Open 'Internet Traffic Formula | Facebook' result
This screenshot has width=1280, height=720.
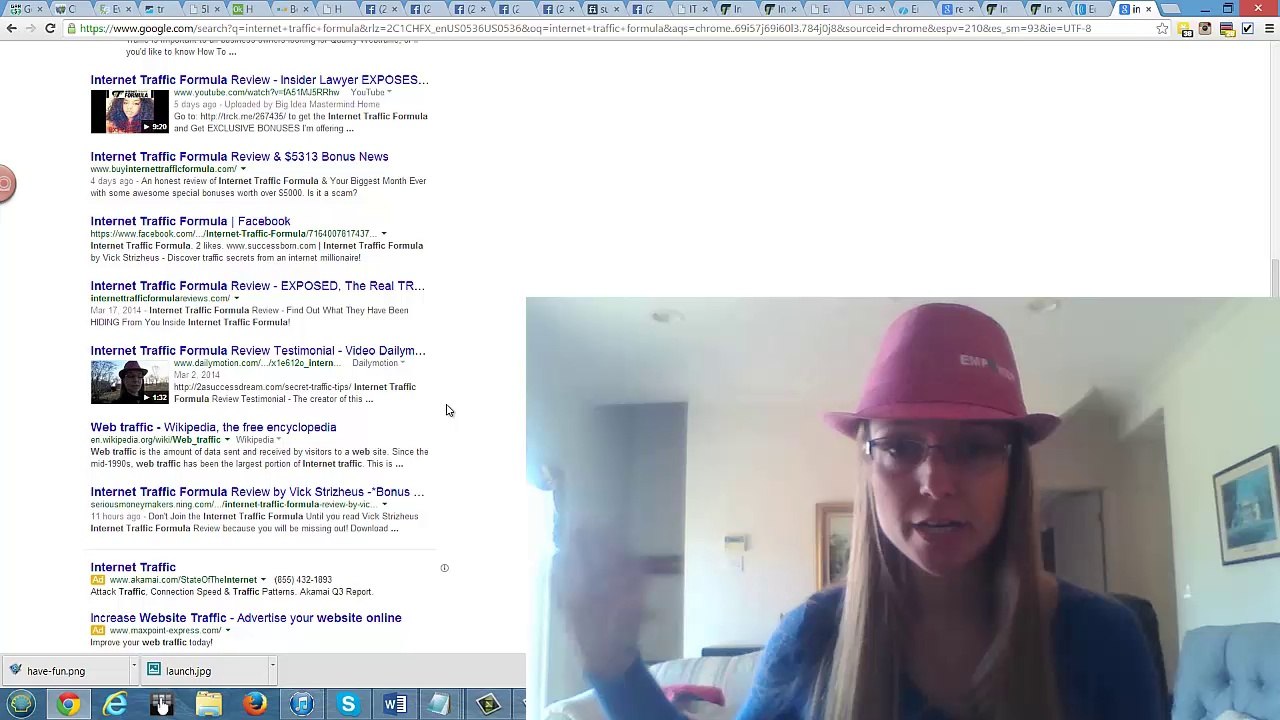coord(191,221)
